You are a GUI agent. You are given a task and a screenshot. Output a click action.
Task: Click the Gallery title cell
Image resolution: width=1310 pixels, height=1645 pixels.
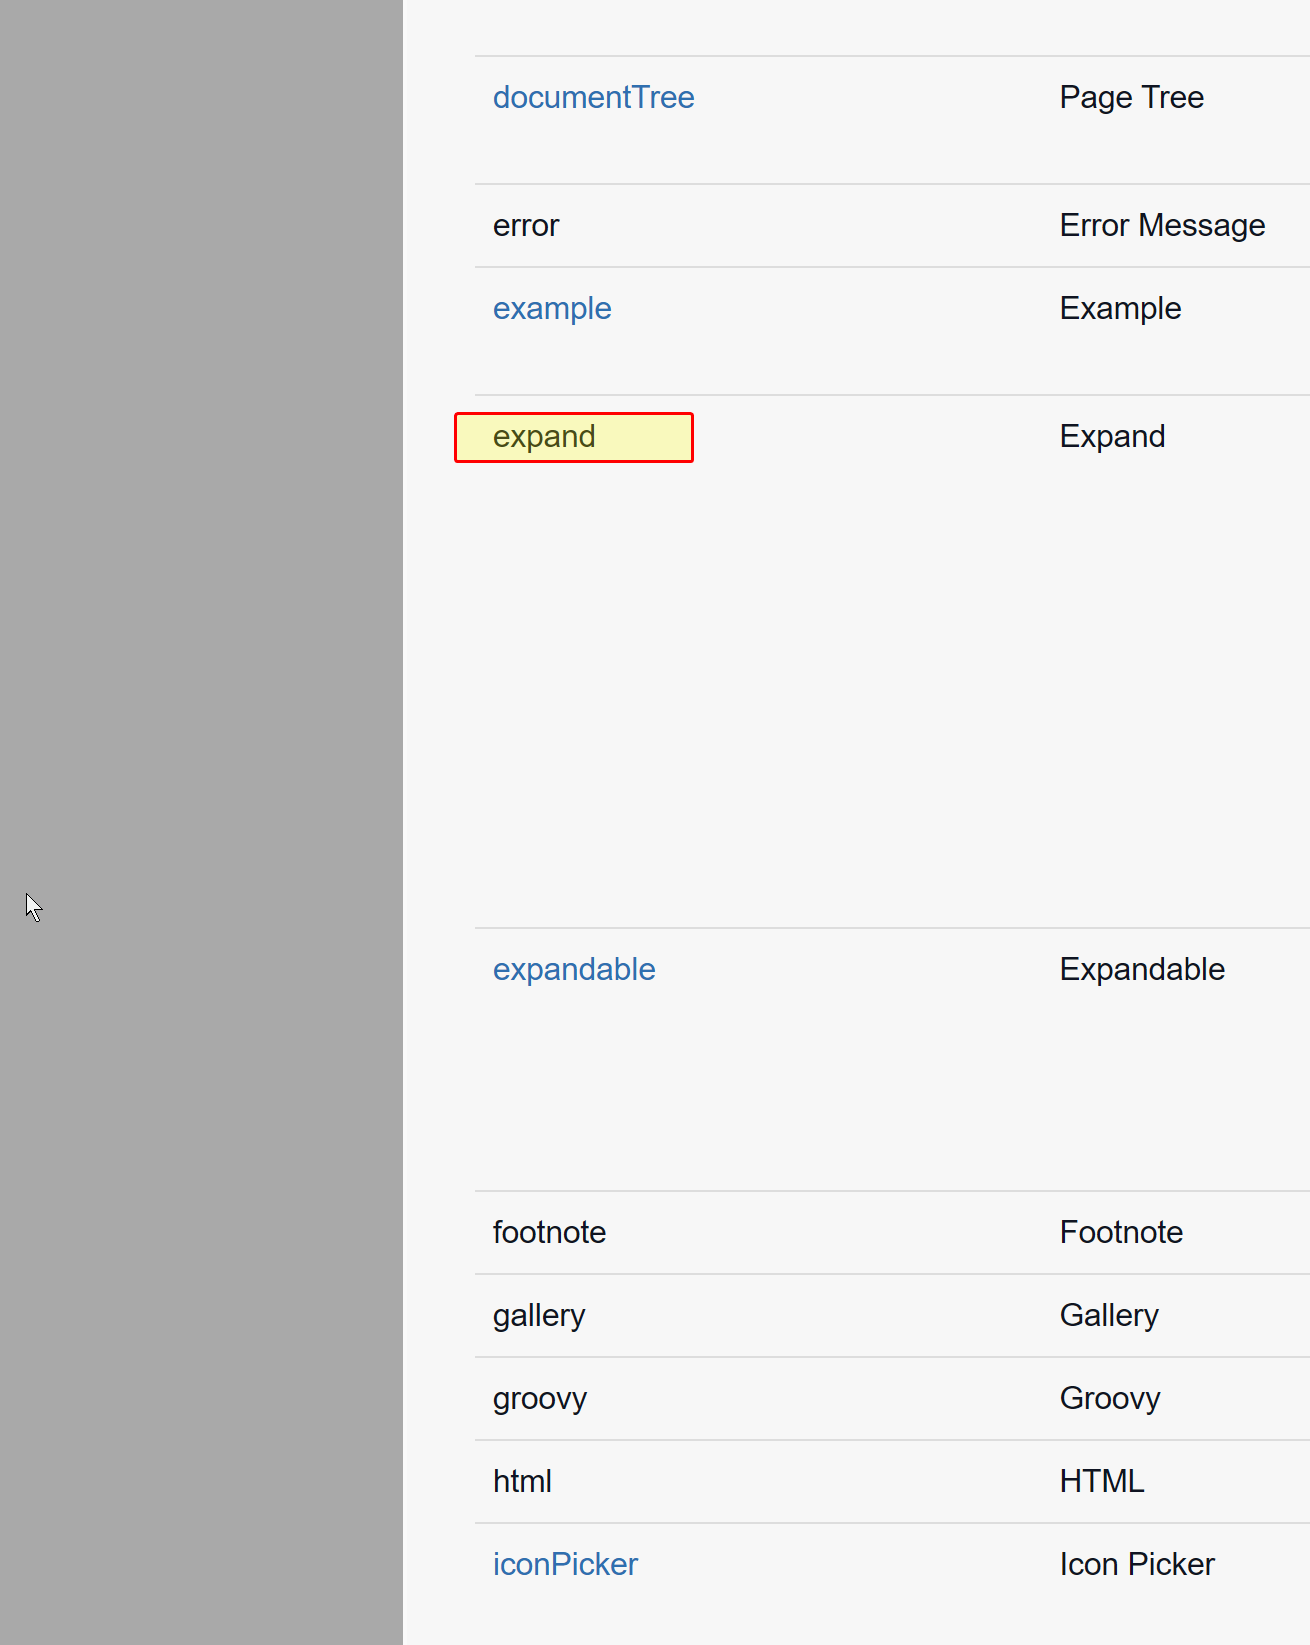[1110, 1315]
